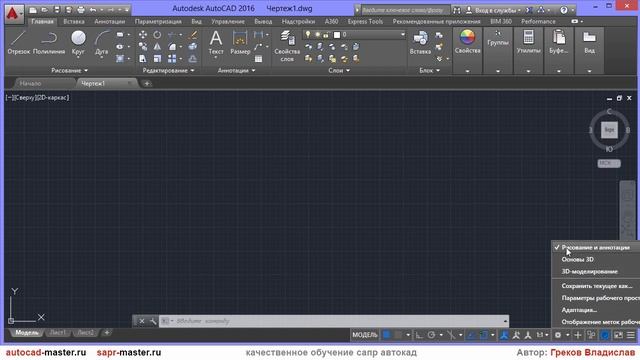Expand the Редактирование panel
Image resolution: width=640 pixels, height=360 pixels.
(x=168, y=70)
